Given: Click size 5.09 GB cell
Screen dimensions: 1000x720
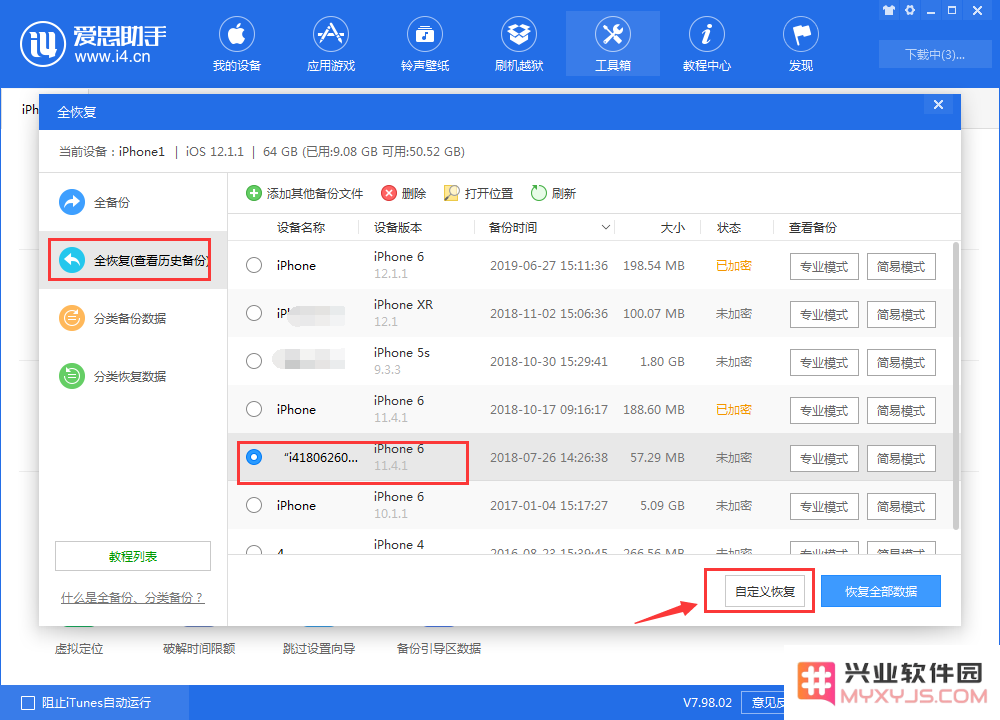Looking at the screenshot, I should (662, 506).
